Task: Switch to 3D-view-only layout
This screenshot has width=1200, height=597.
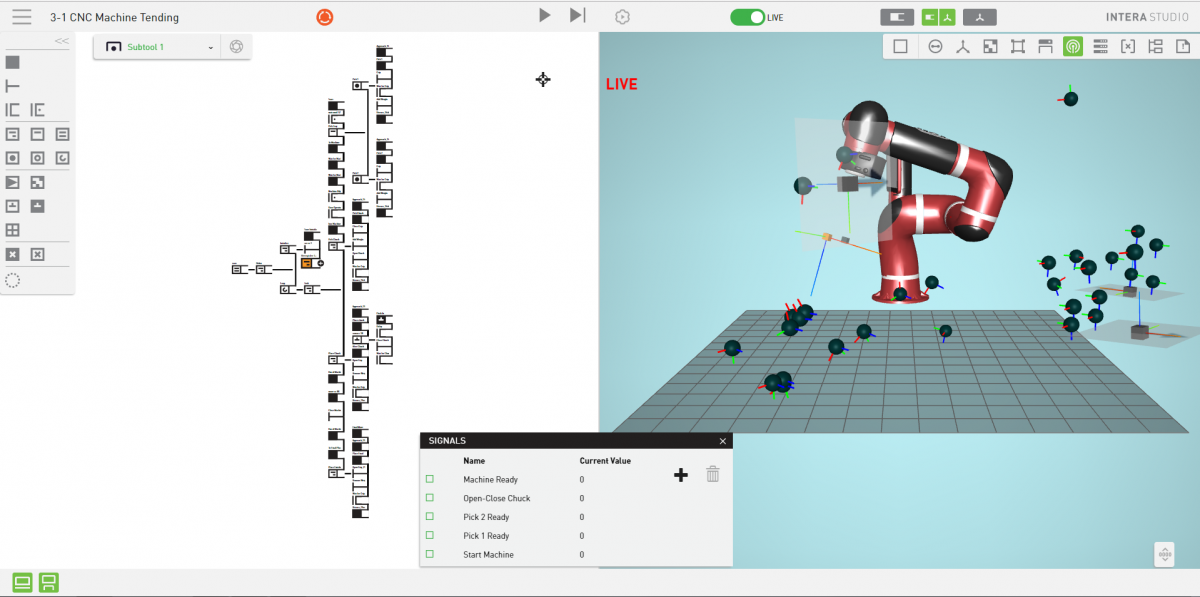Action: click(x=980, y=17)
